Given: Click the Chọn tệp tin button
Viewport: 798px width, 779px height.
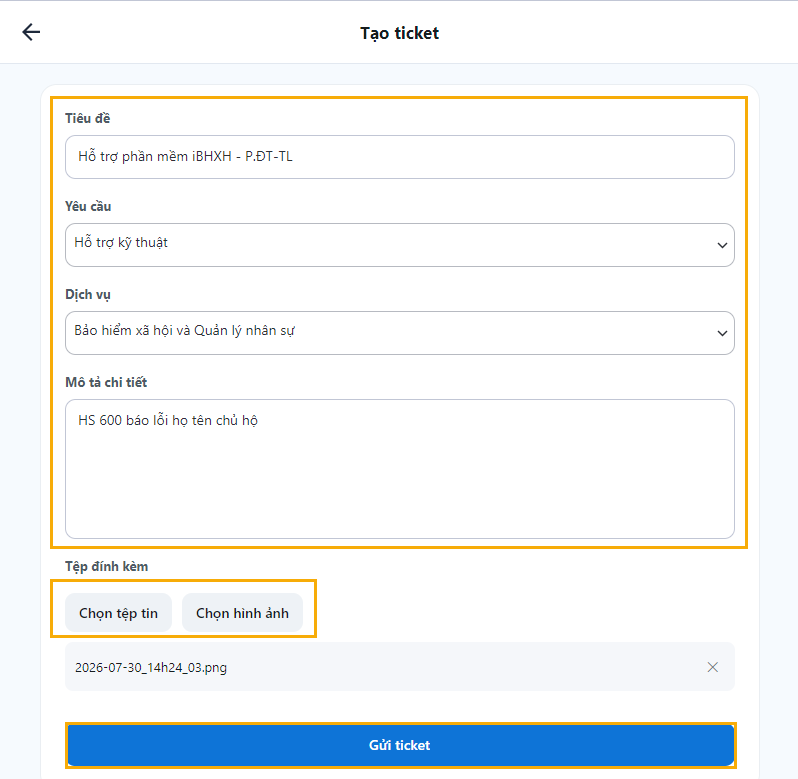Looking at the screenshot, I should pos(119,613).
